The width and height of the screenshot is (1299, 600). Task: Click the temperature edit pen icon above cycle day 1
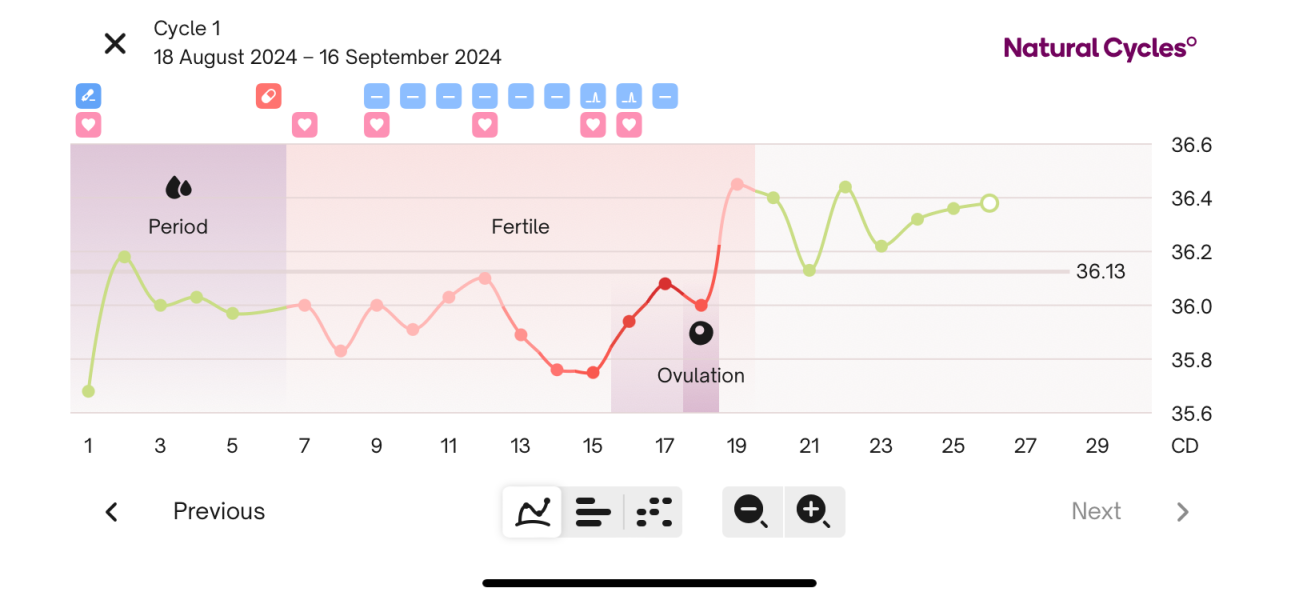pyautogui.click(x=88, y=96)
